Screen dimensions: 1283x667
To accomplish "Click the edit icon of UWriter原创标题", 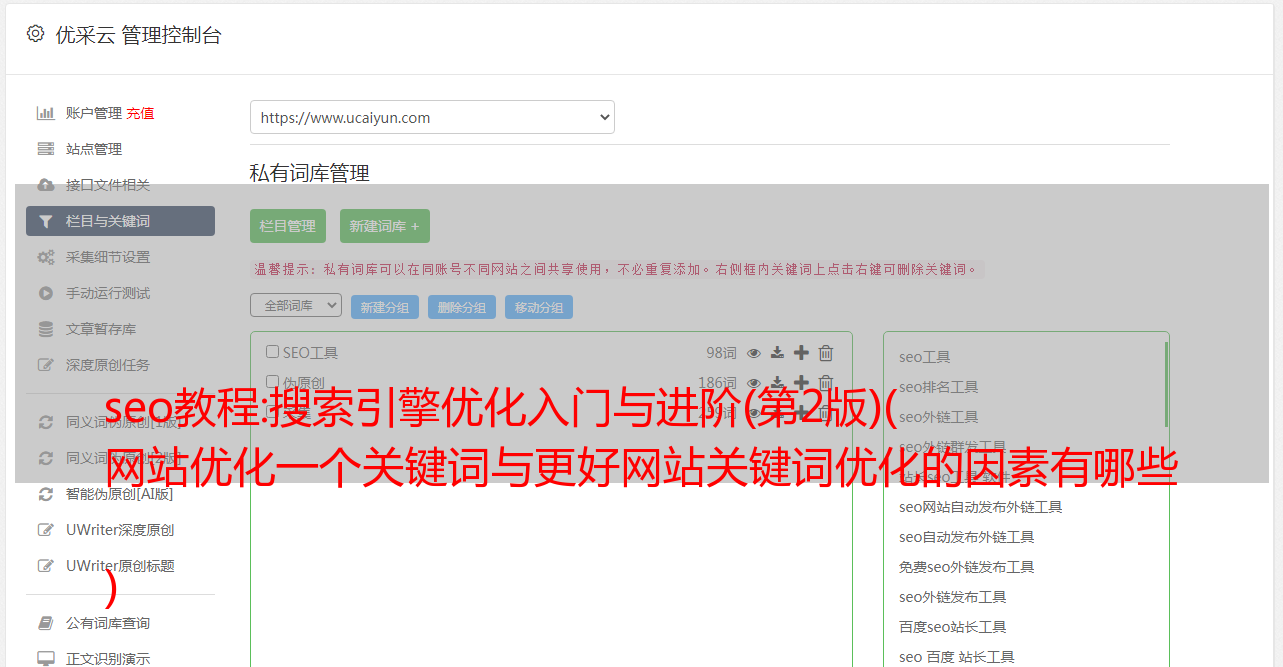I will (x=45, y=566).
